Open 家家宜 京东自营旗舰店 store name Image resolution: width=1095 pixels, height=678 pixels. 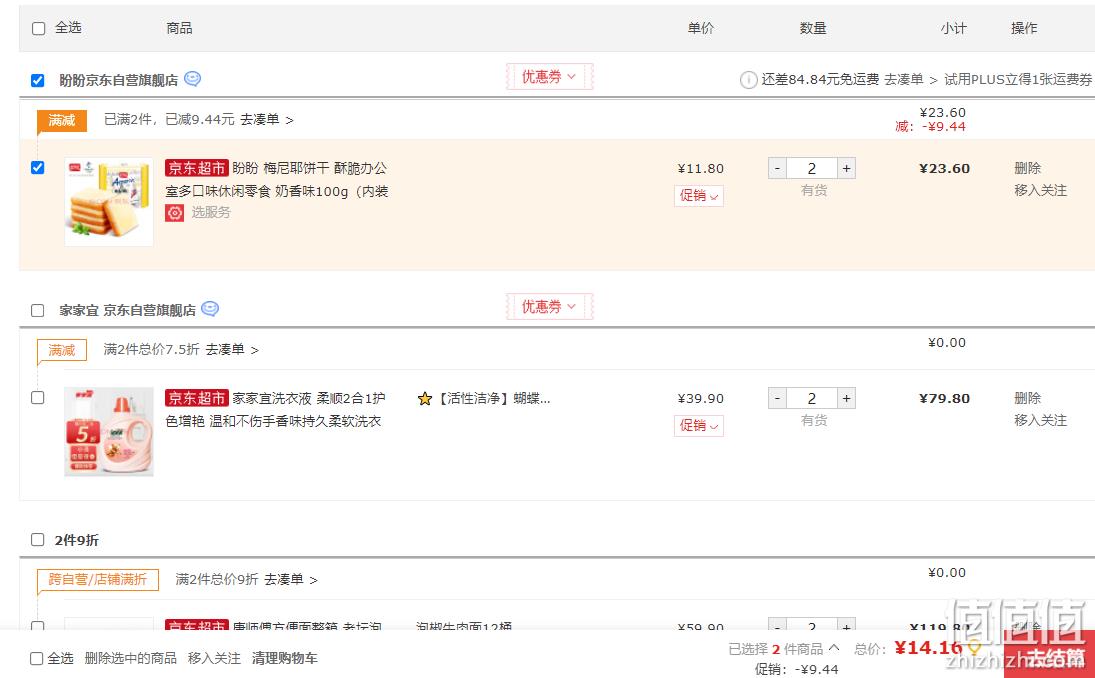click(x=127, y=310)
